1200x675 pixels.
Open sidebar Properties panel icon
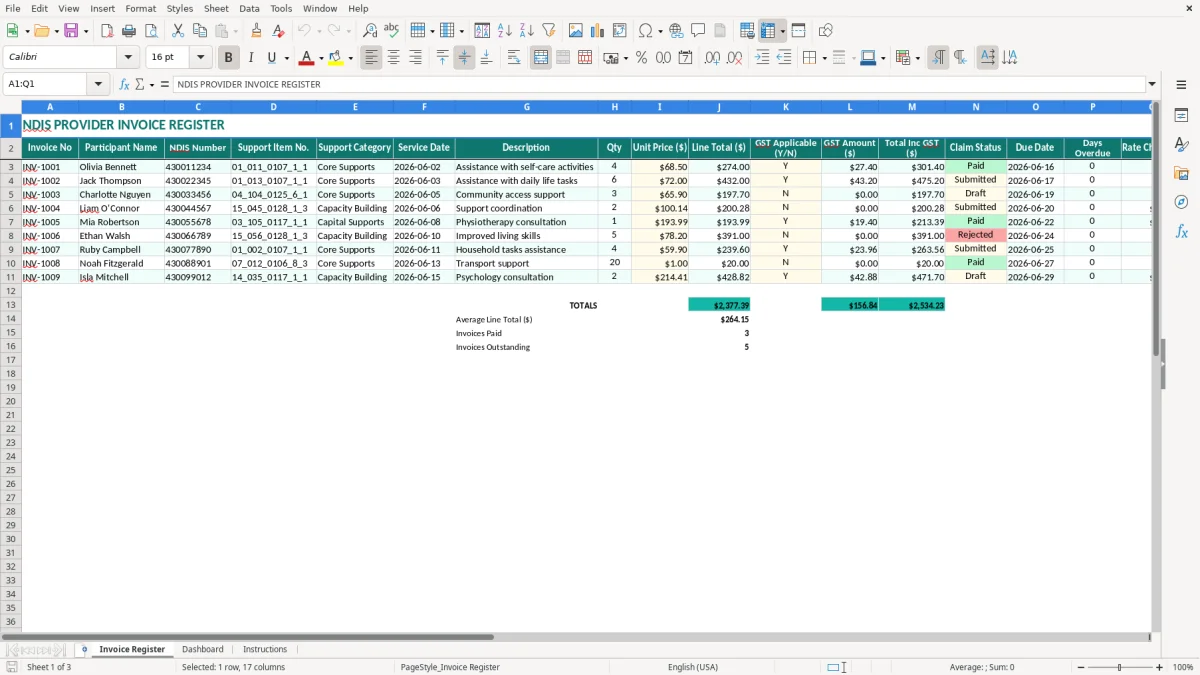1181,116
